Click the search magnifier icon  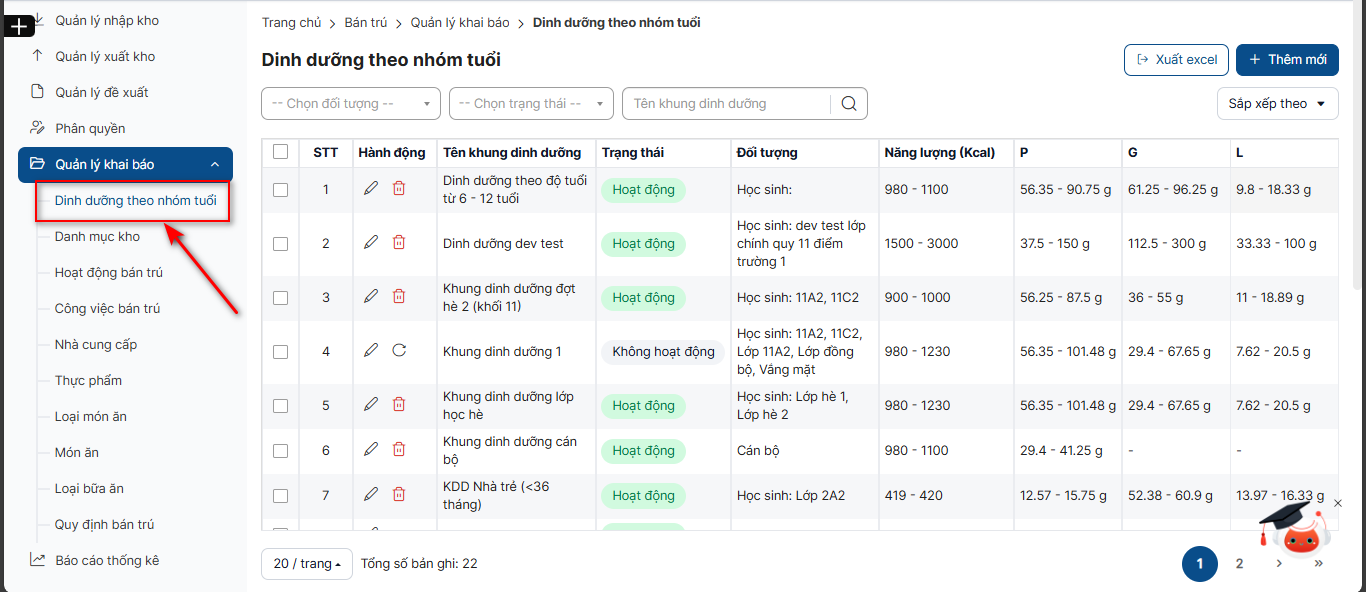point(849,104)
